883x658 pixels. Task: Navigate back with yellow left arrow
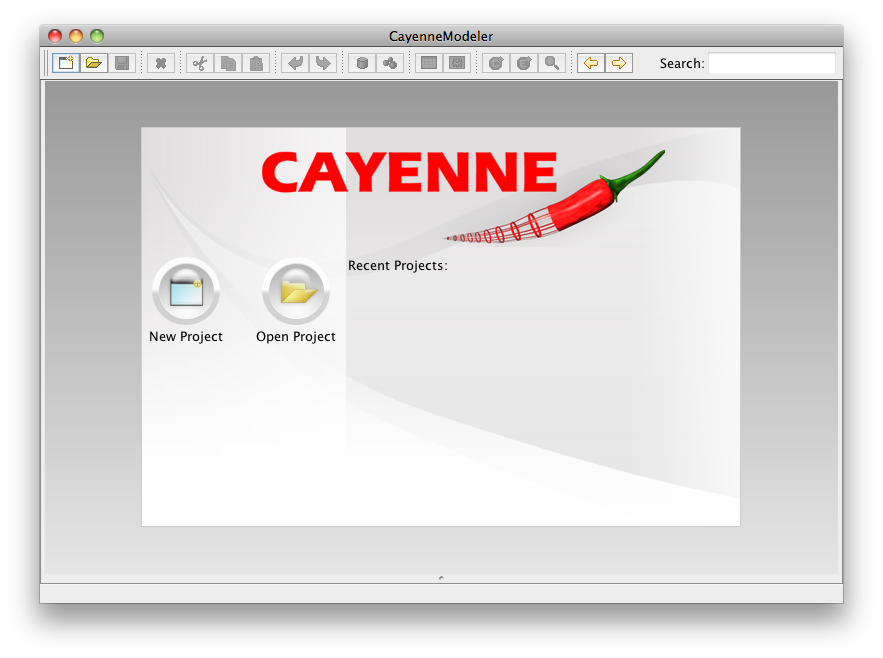591,63
